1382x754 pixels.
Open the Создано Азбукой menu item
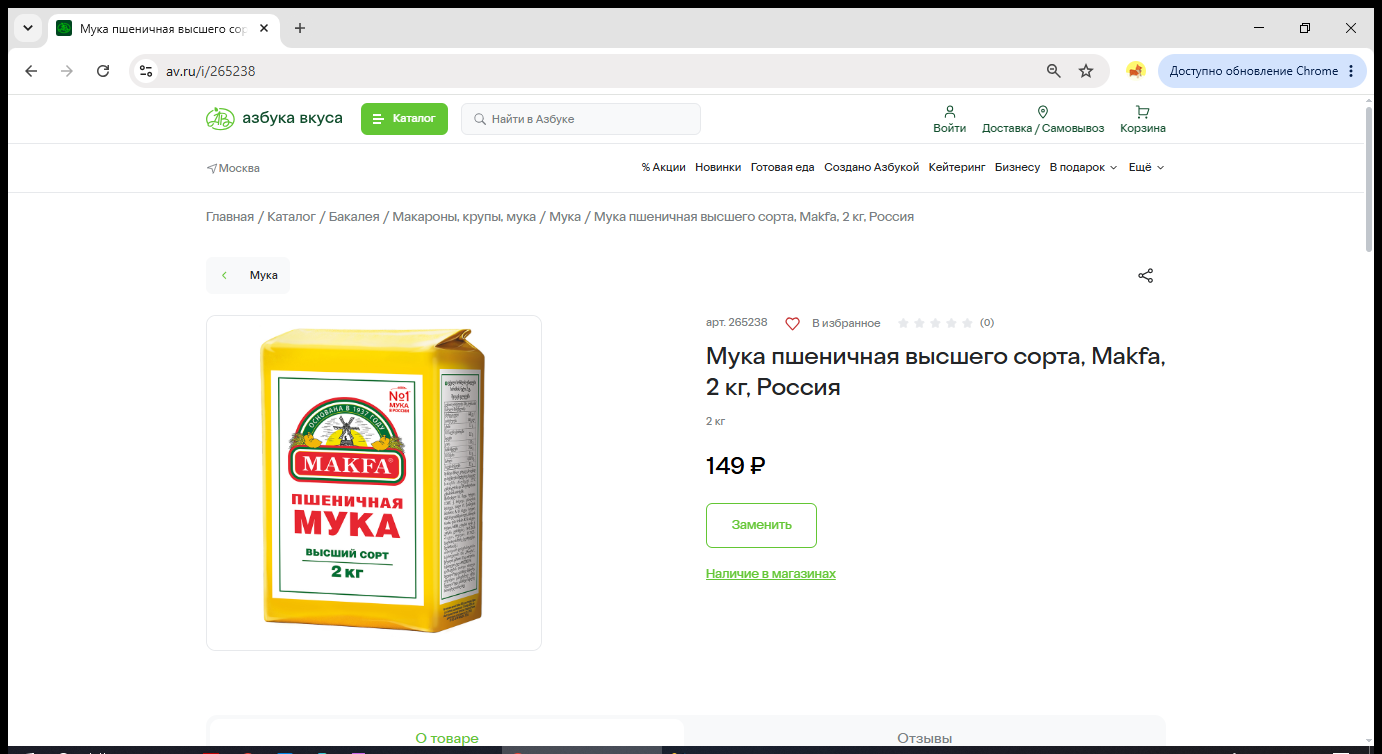point(871,167)
